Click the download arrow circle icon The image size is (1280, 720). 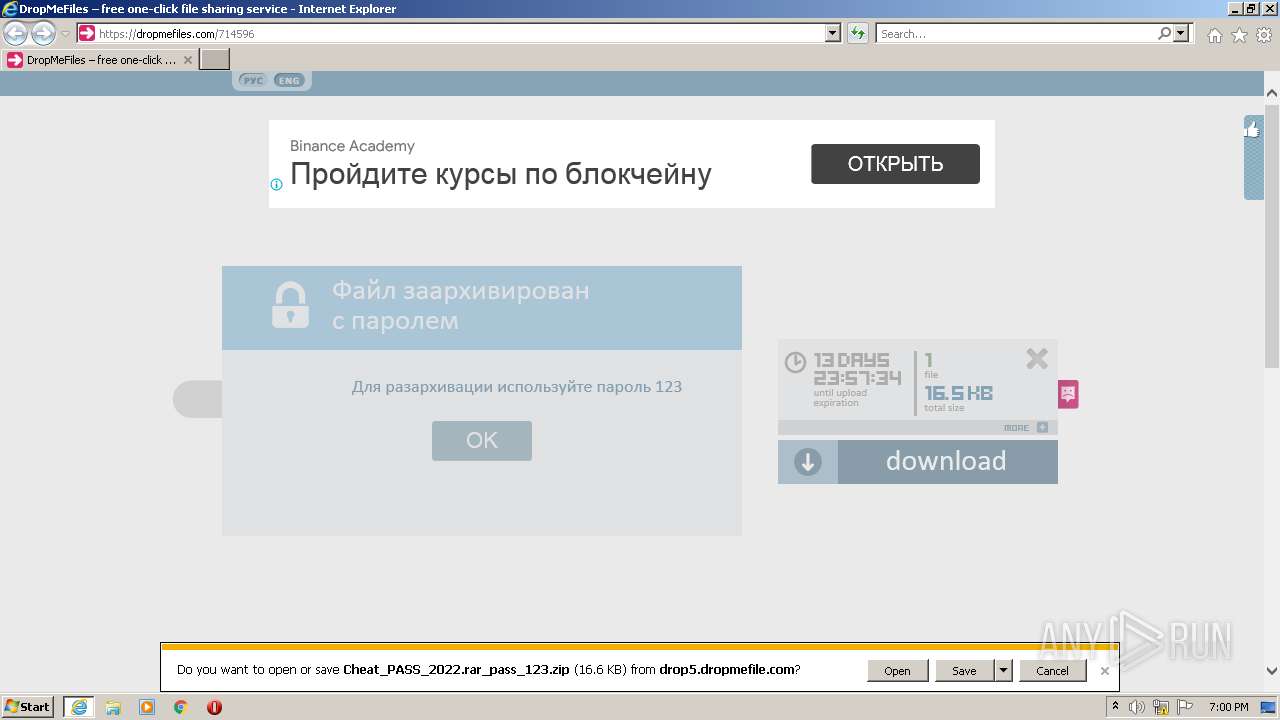808,462
